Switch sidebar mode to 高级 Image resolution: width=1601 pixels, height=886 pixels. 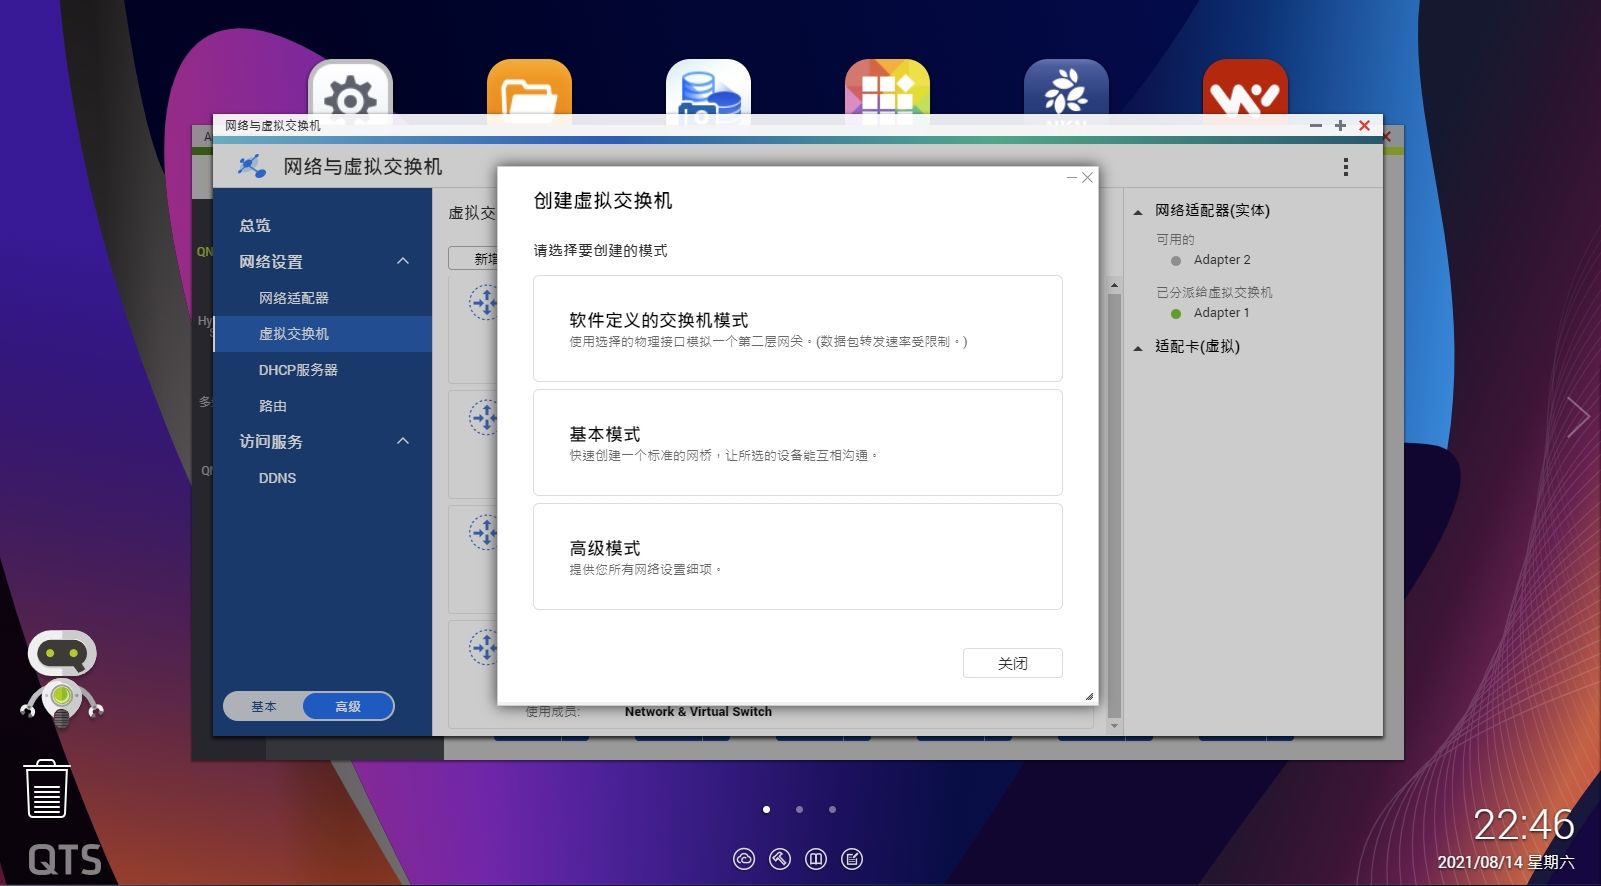click(x=348, y=706)
